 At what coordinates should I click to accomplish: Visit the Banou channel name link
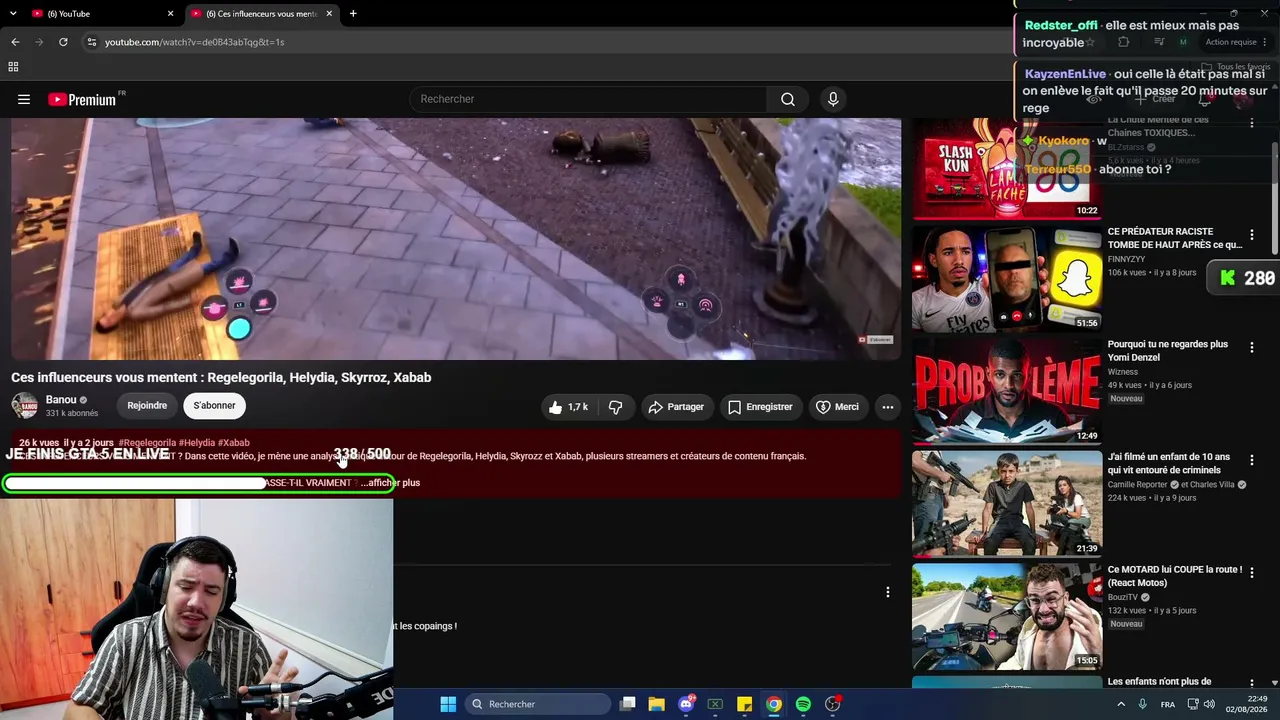click(61, 400)
